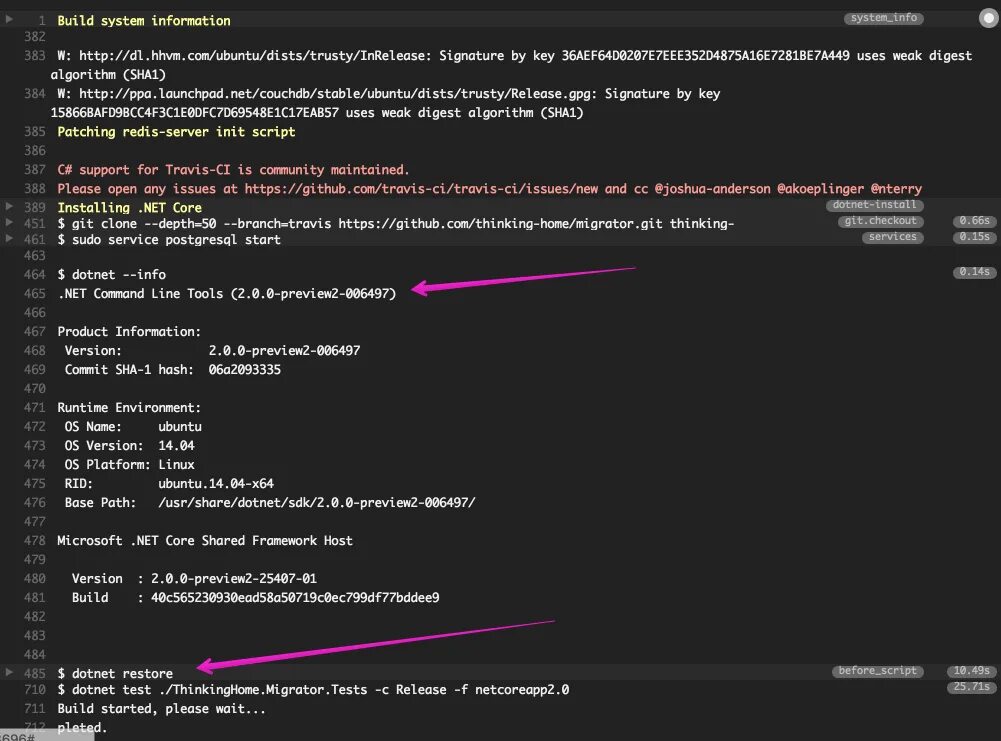Viewport: 1001px width, 741px height.
Task: Click the 0.14s duration badge
Action: (x=974, y=272)
